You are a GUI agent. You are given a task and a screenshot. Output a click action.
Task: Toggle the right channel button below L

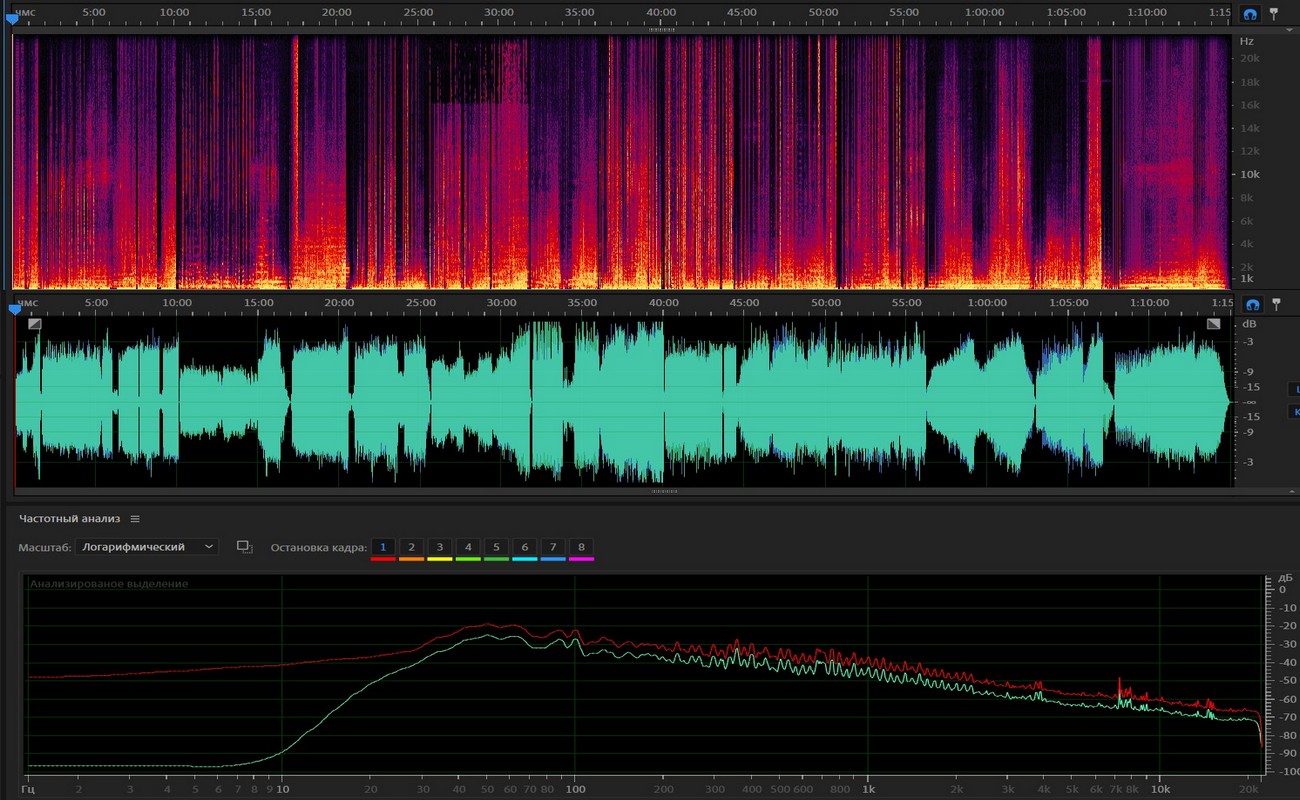pos(1294,412)
